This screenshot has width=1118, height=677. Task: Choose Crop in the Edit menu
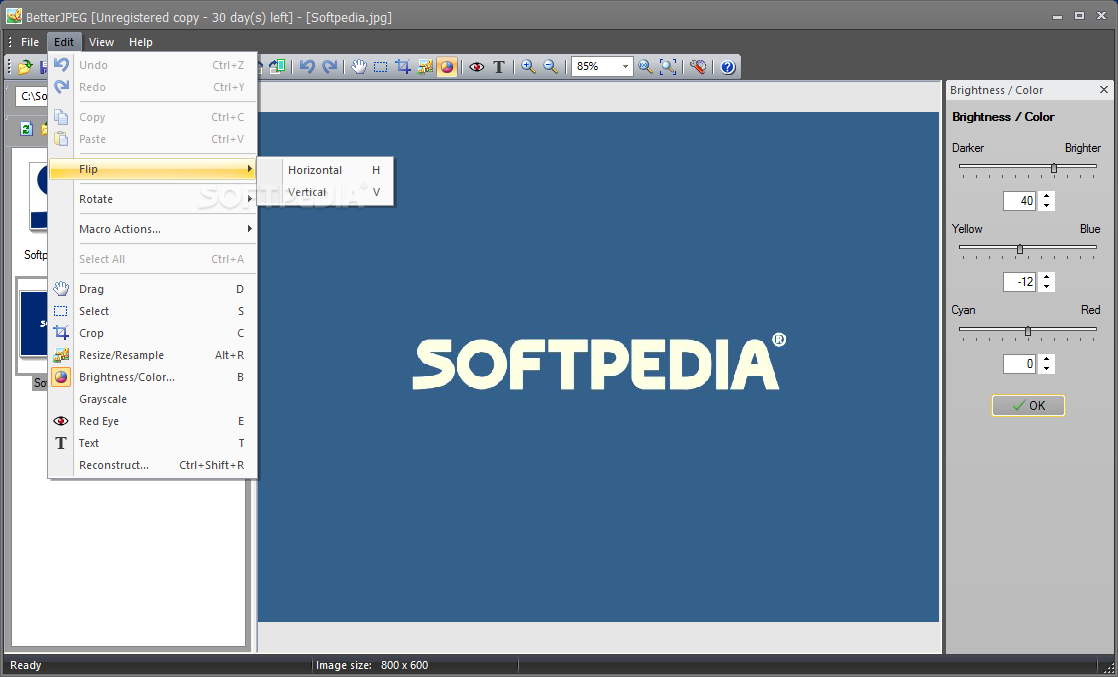[153, 333]
